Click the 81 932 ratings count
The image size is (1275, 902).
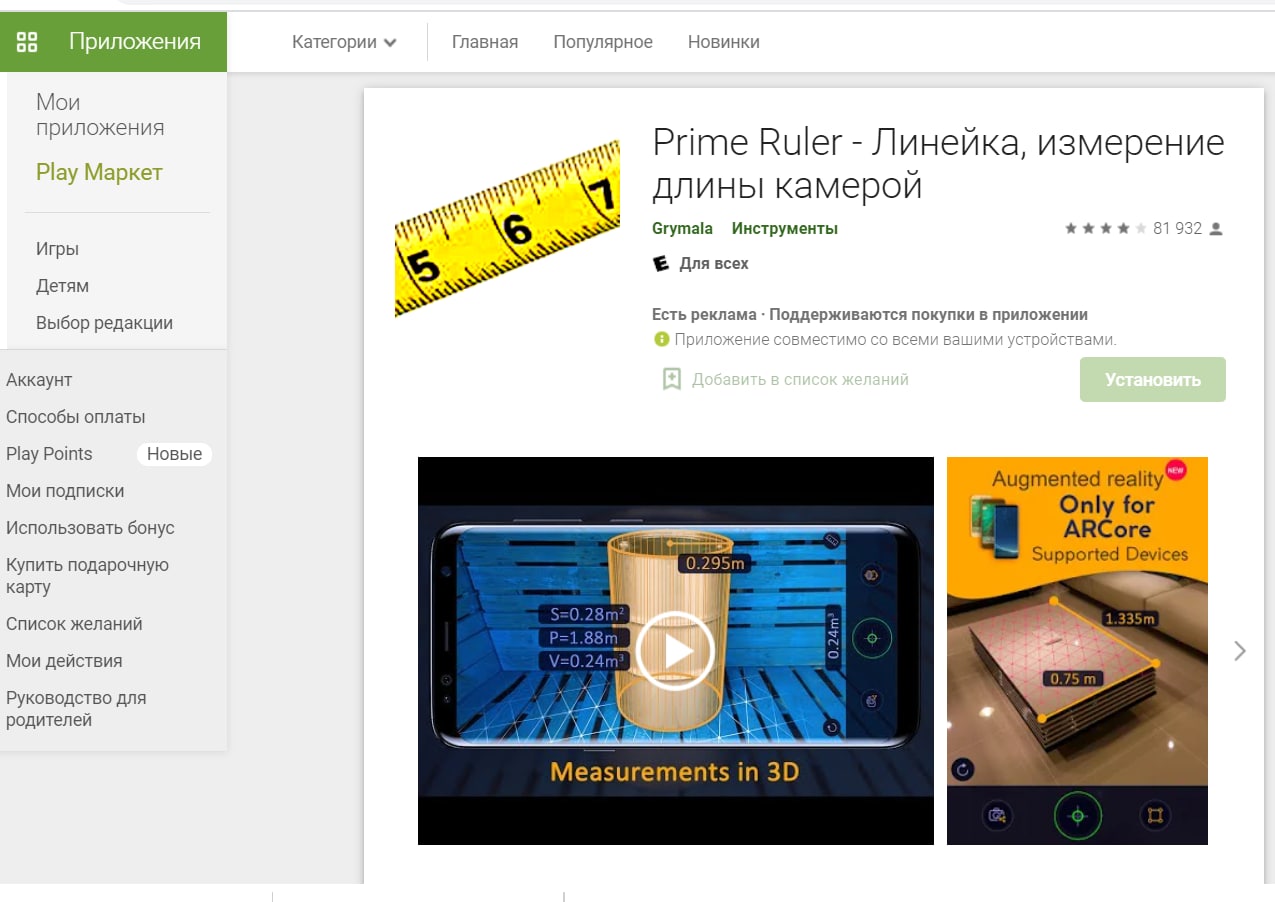click(x=1177, y=229)
